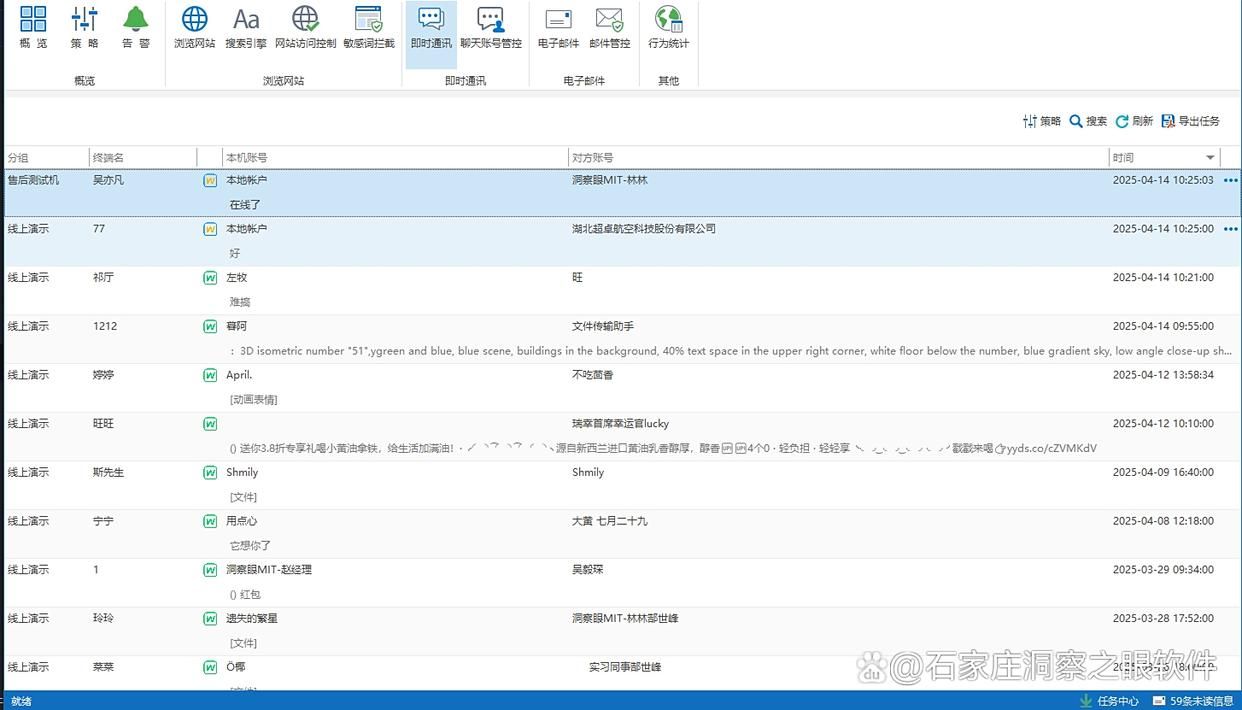Click the WeChat icon in 玲玲 row
The height and width of the screenshot is (710, 1242).
click(210, 619)
